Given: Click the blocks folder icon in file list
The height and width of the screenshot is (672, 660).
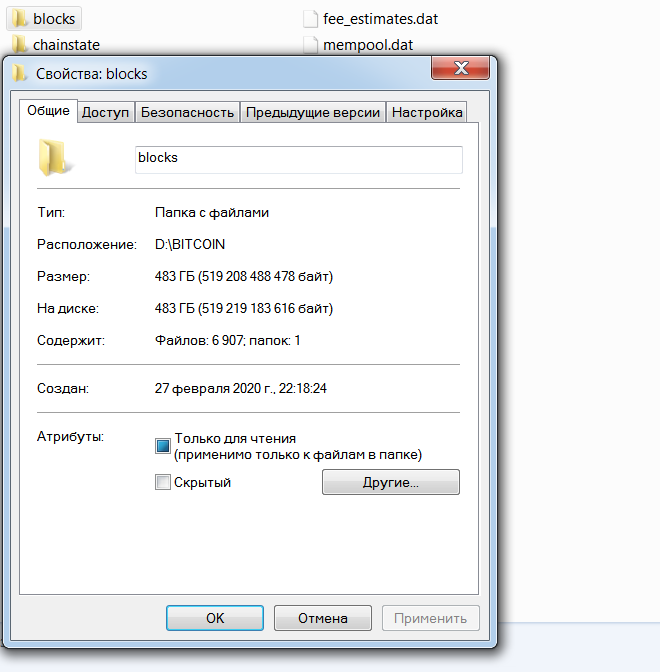Looking at the screenshot, I should [x=20, y=18].
